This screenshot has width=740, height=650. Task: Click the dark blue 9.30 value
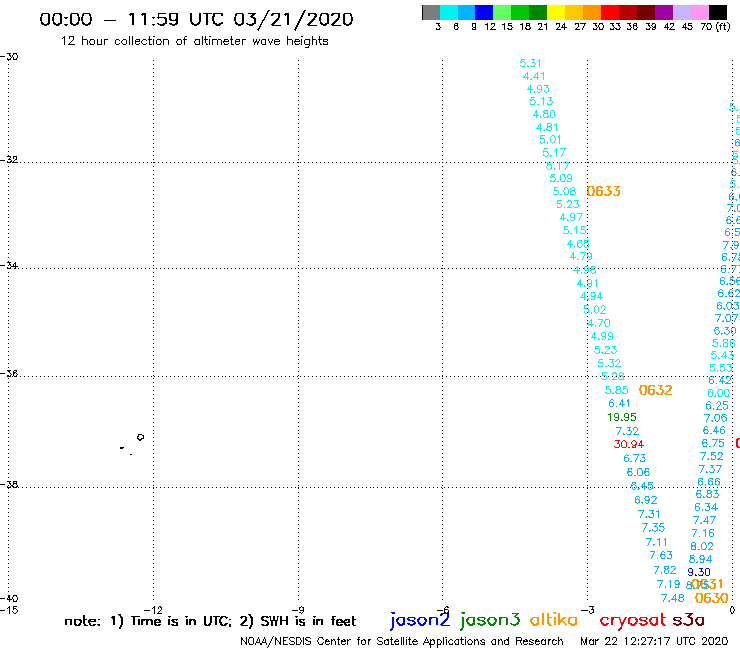(x=698, y=572)
